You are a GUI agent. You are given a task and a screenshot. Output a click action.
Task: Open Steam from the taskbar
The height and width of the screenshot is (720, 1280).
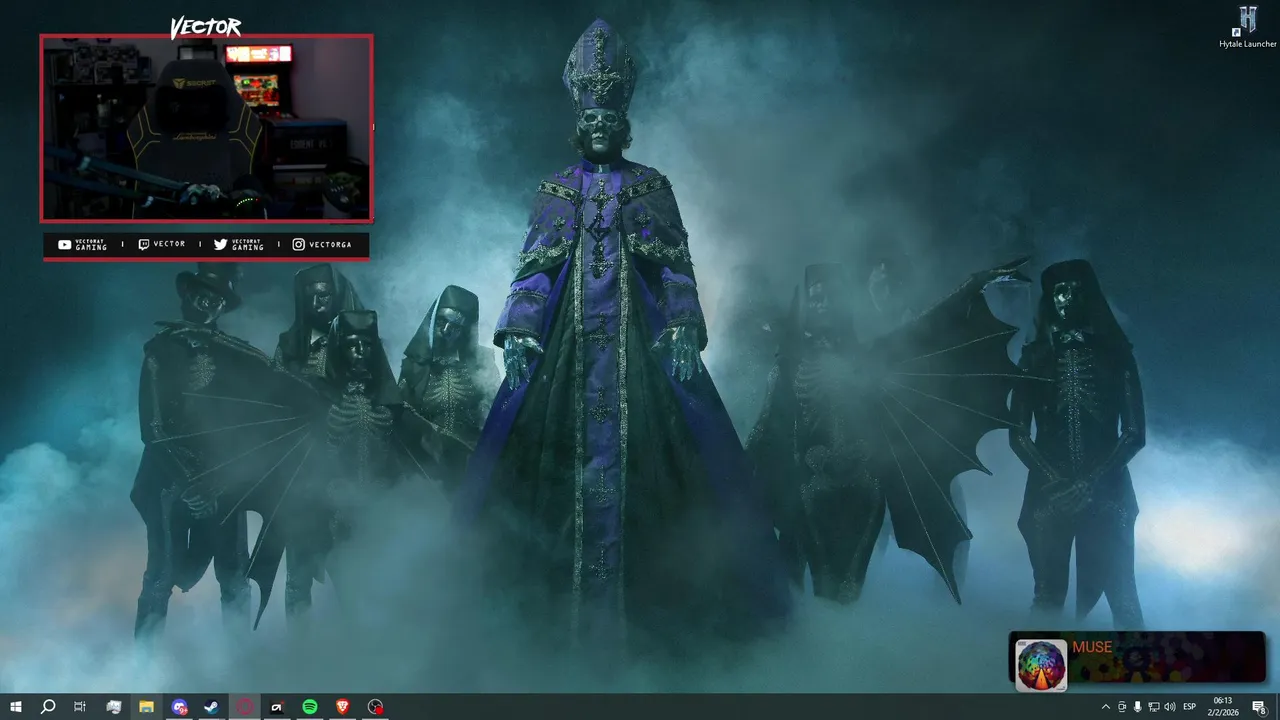pos(212,707)
